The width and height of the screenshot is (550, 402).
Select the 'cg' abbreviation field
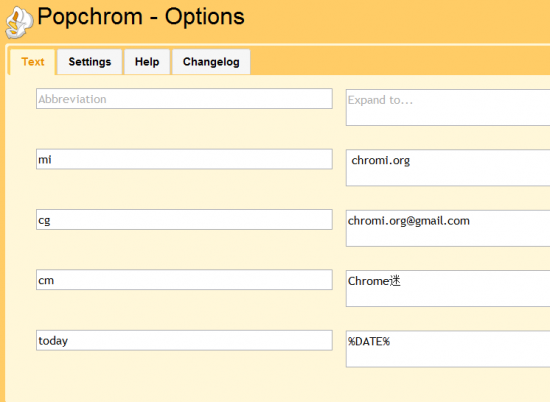coord(184,220)
